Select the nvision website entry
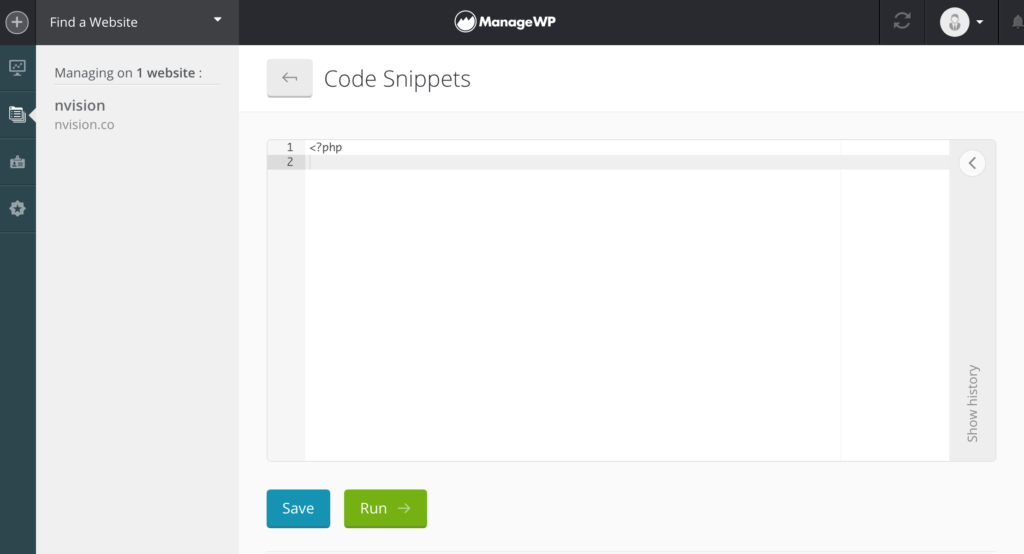 (80, 105)
